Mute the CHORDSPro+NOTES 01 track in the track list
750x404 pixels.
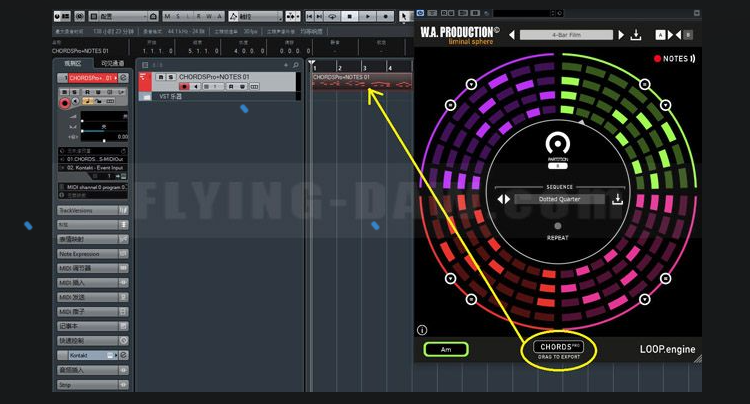click(161, 77)
